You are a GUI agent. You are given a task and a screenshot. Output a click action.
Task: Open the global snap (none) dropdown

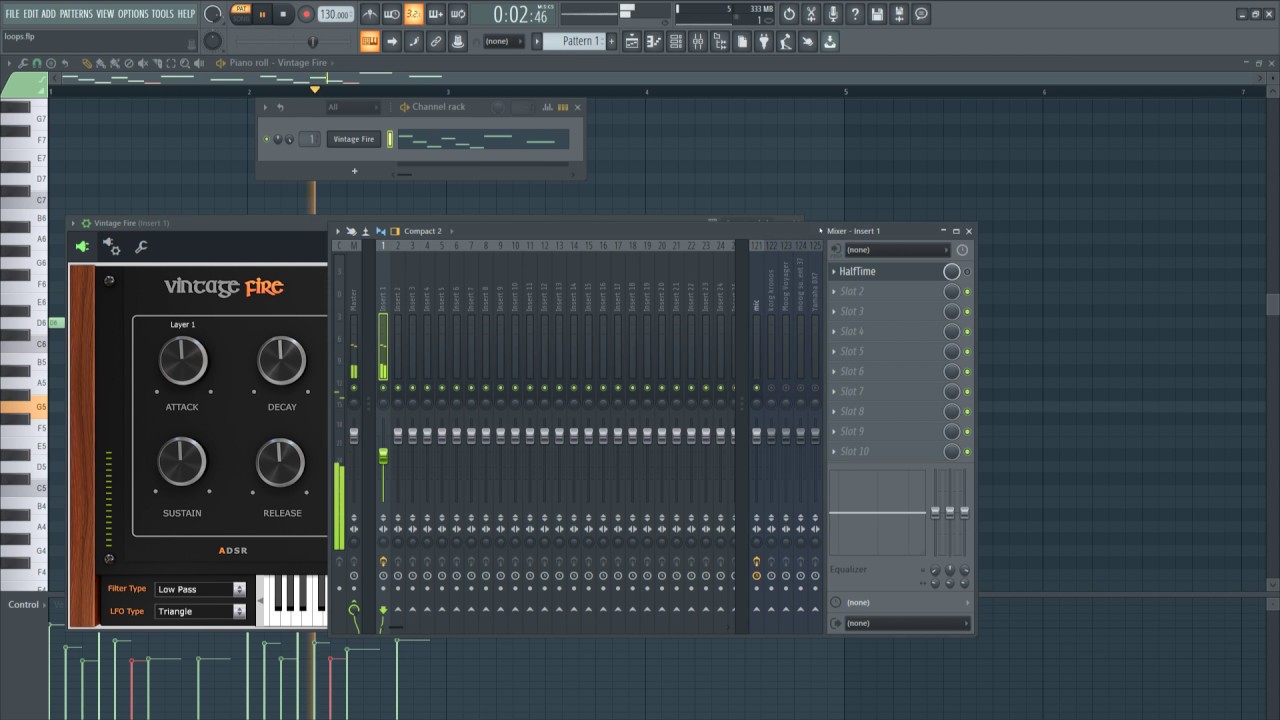(x=502, y=41)
